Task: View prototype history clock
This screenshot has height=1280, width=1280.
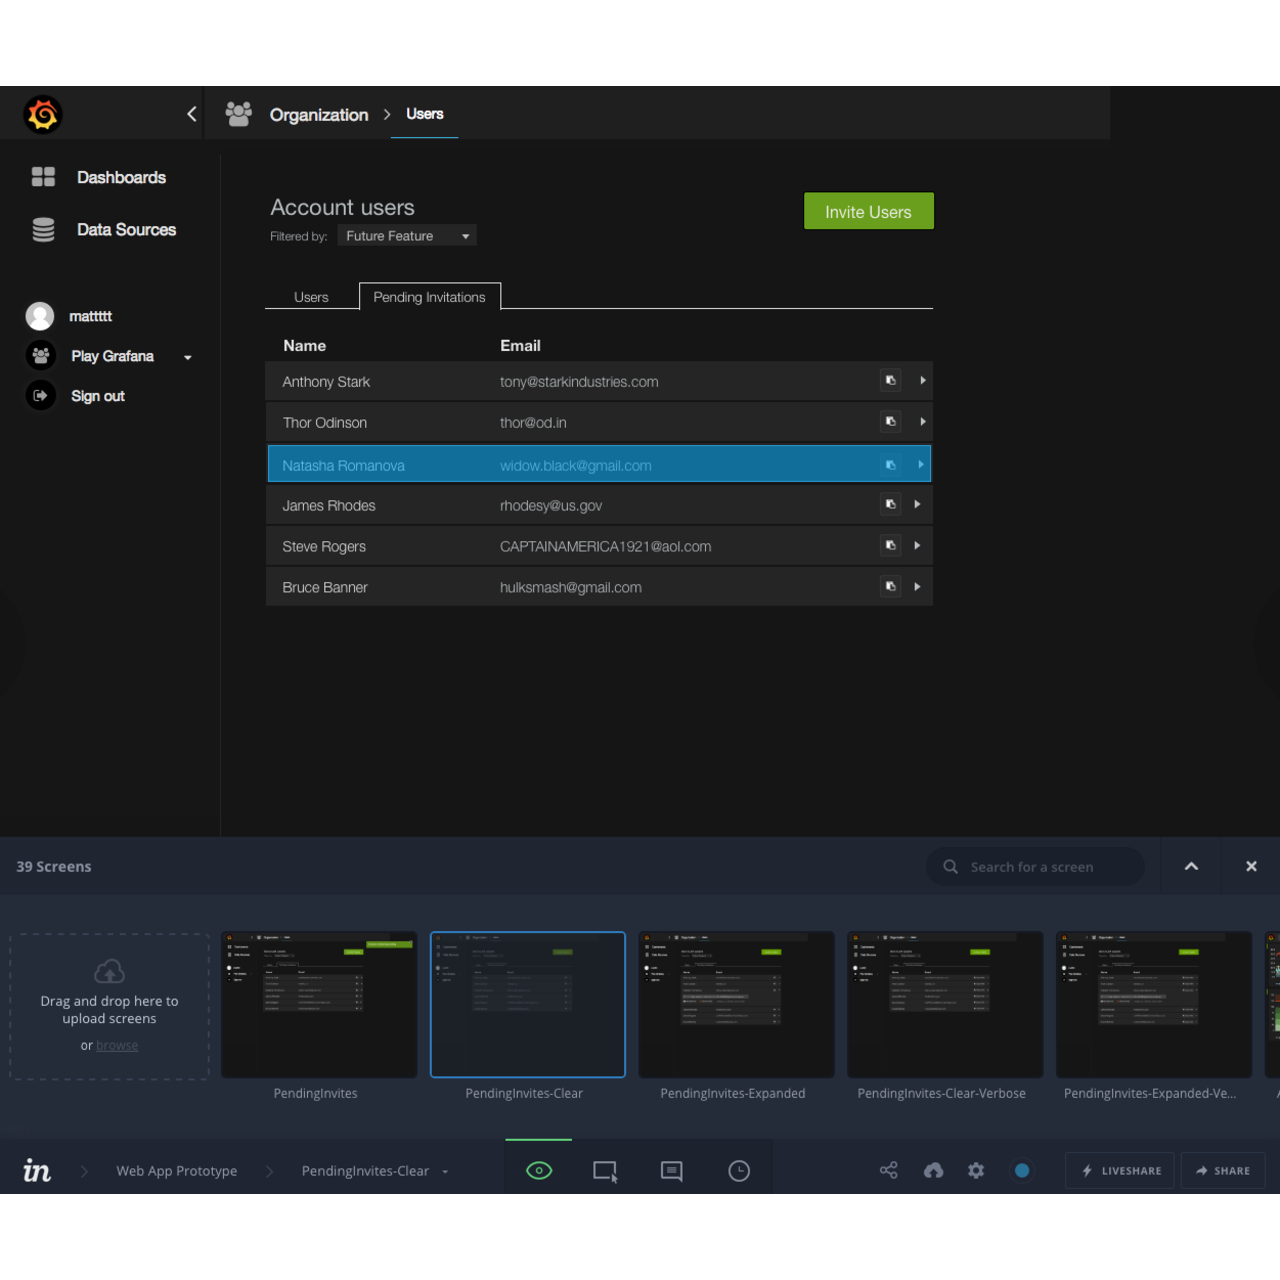Action: coord(739,1170)
